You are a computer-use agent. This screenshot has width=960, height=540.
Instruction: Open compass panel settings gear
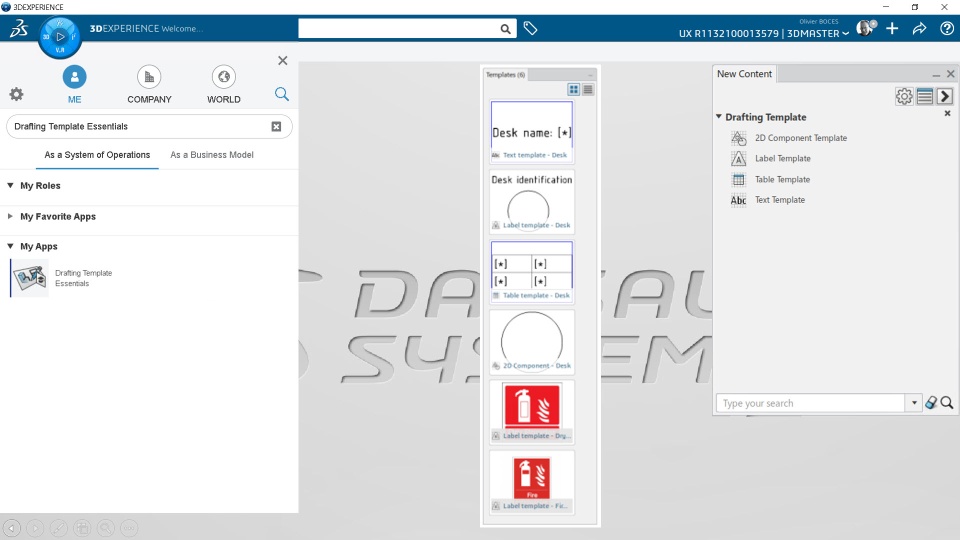click(x=17, y=94)
